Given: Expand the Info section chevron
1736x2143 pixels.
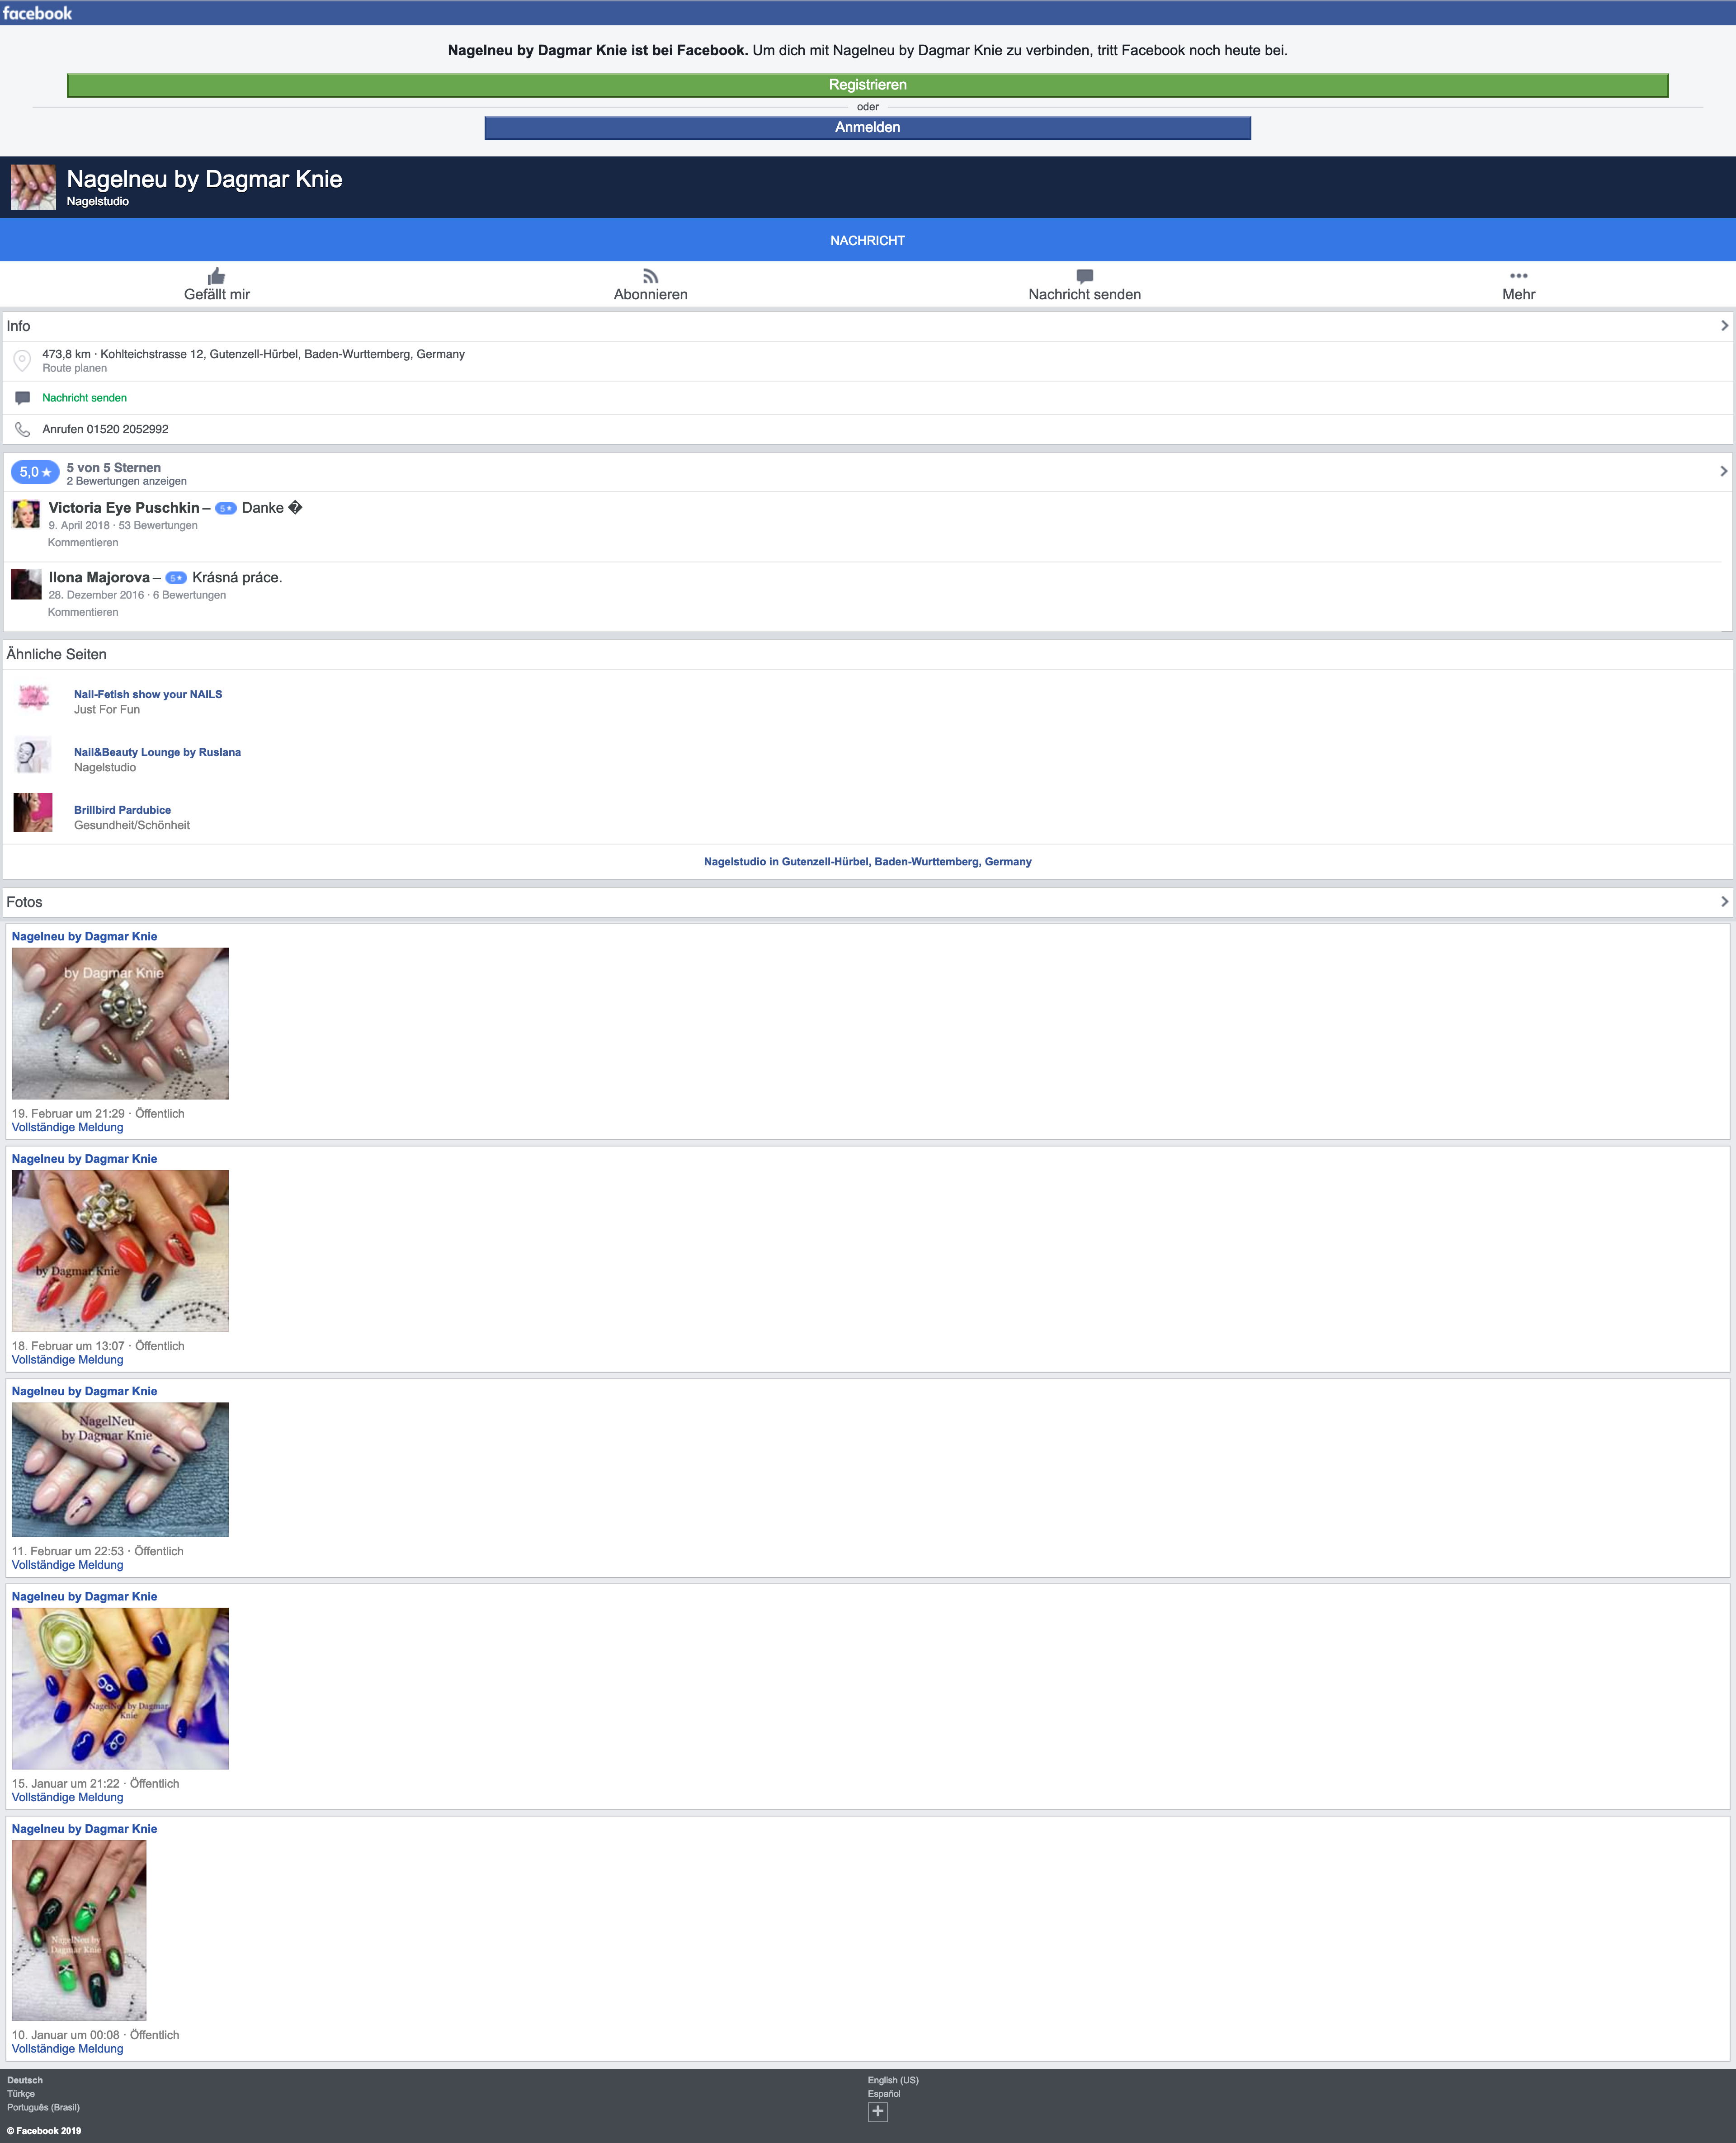Looking at the screenshot, I should pyautogui.click(x=1723, y=326).
